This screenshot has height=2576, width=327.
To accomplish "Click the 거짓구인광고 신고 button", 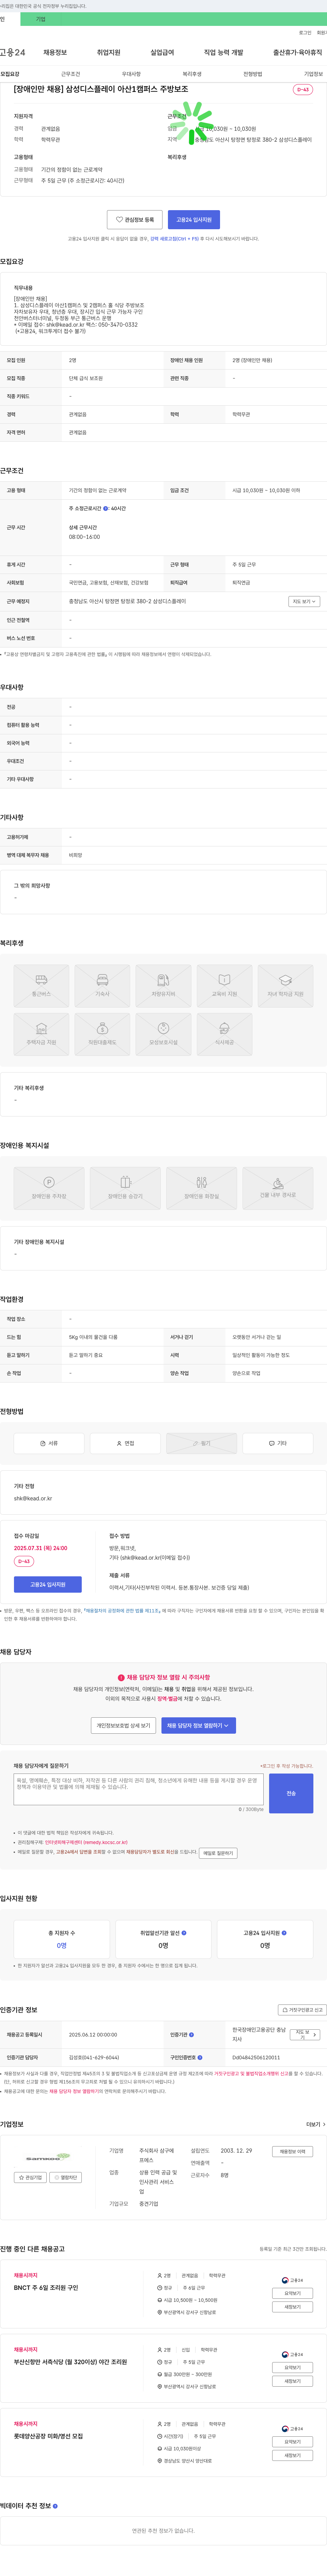I will (302, 2010).
